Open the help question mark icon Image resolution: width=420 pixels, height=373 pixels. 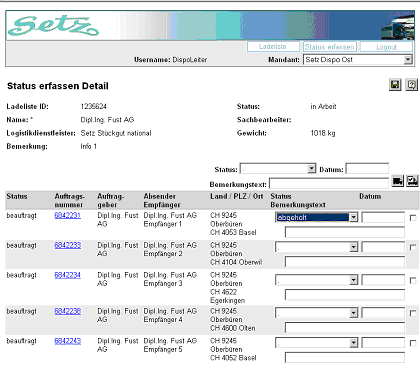(412, 85)
